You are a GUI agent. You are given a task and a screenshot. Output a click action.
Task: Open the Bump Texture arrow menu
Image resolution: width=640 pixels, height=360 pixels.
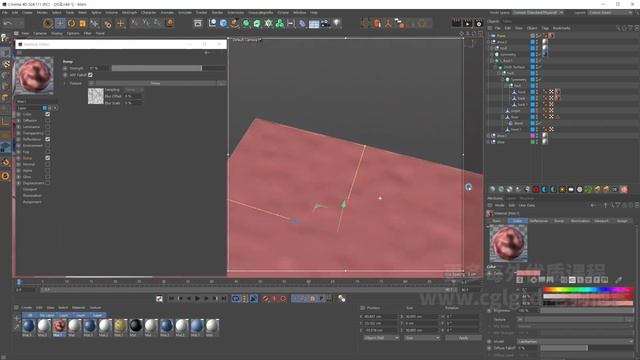pos(91,83)
